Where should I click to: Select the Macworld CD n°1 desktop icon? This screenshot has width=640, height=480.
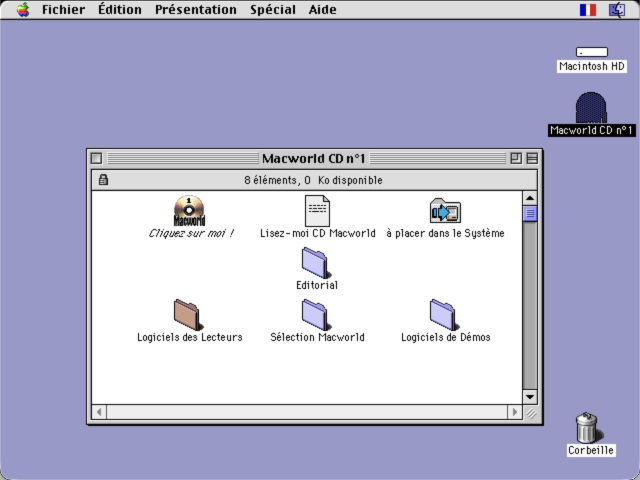591,107
